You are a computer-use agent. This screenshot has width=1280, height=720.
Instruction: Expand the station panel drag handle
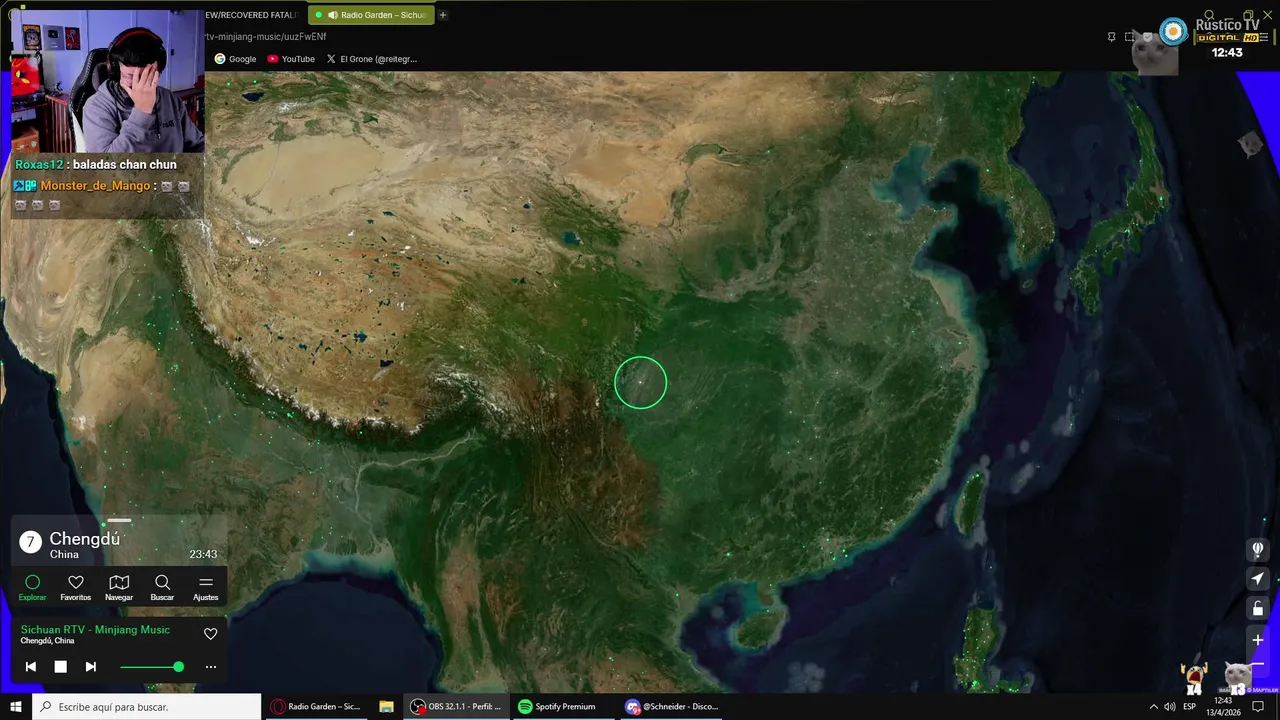119,520
